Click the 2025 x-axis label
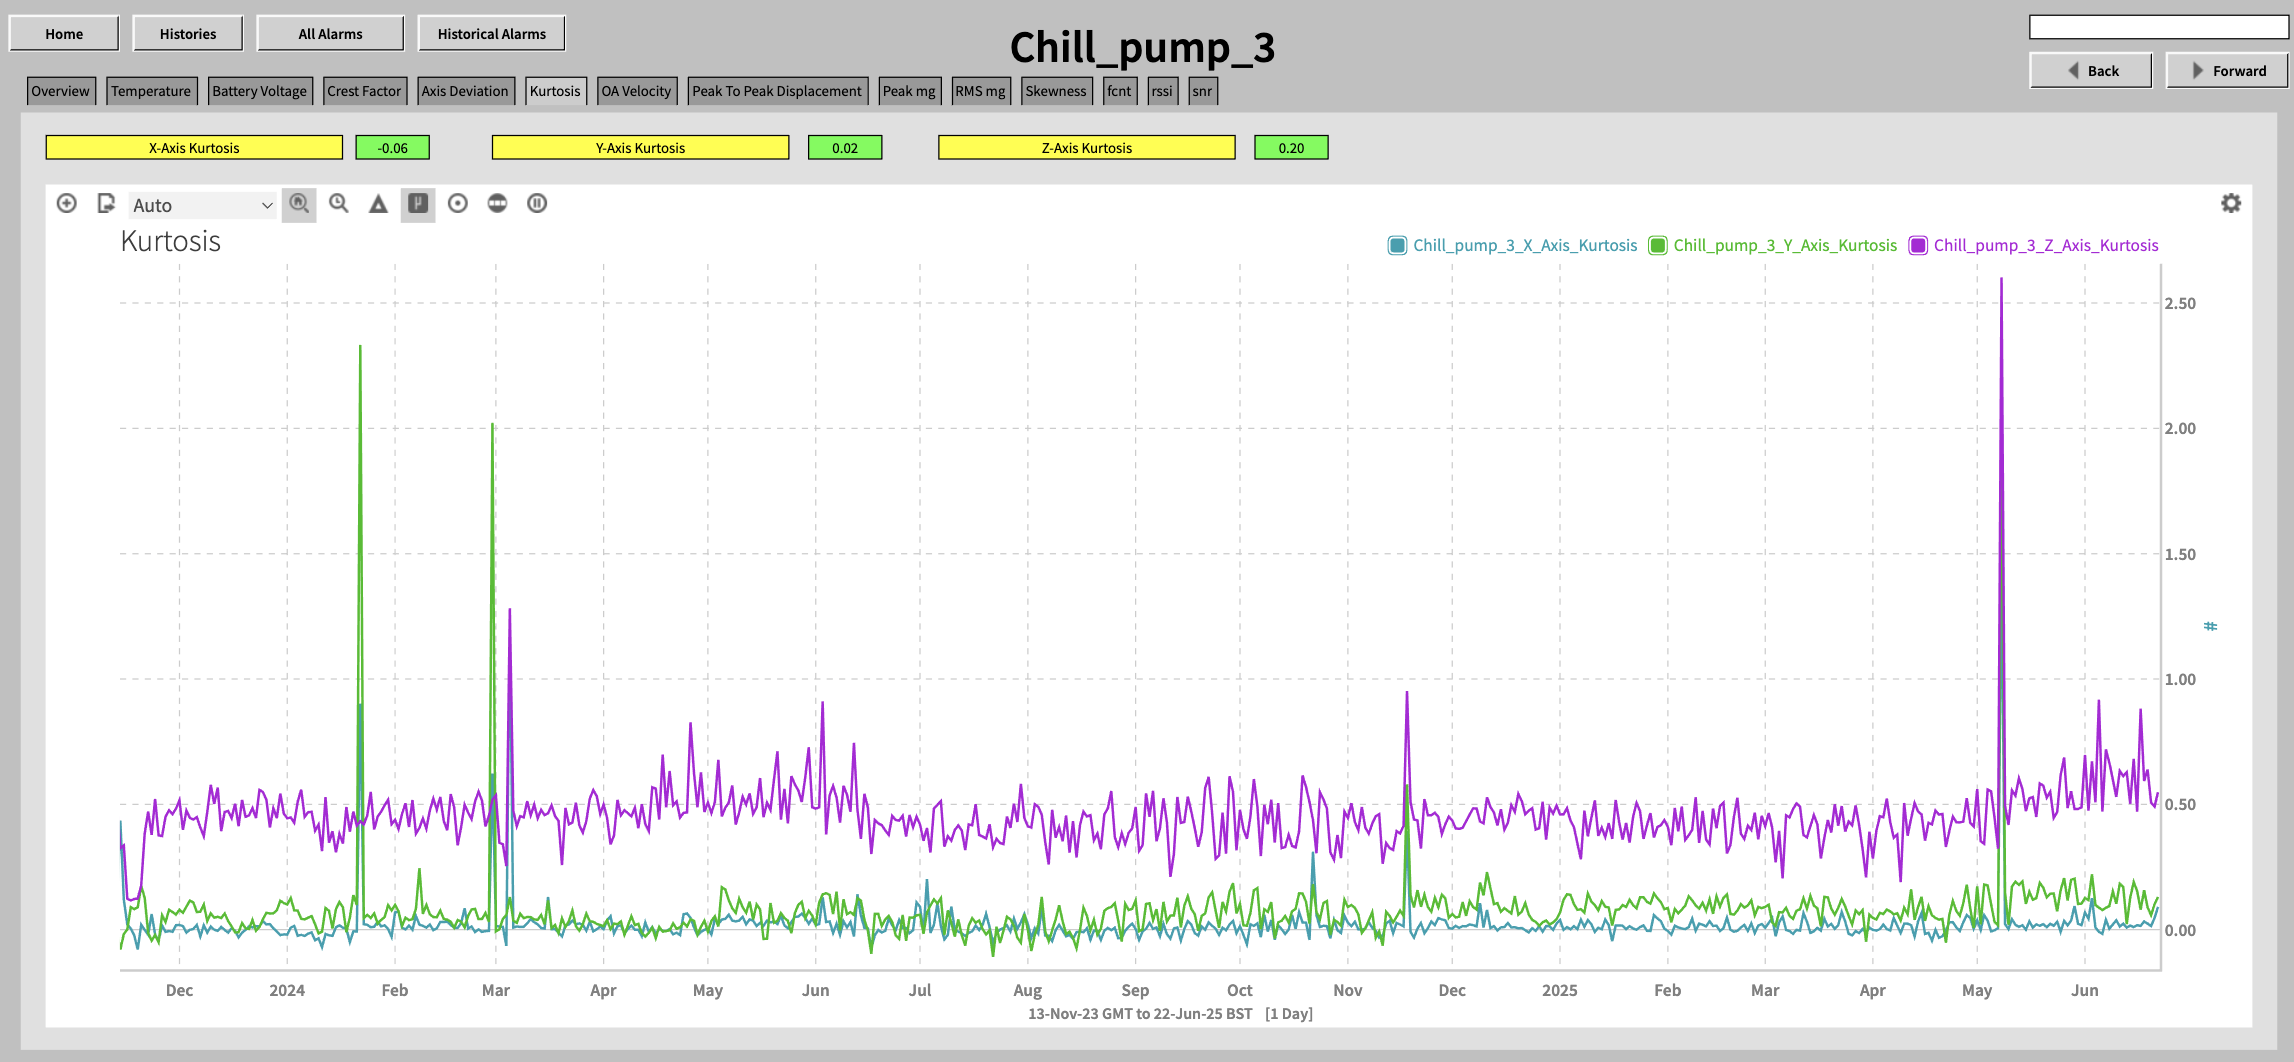 (x=1559, y=990)
